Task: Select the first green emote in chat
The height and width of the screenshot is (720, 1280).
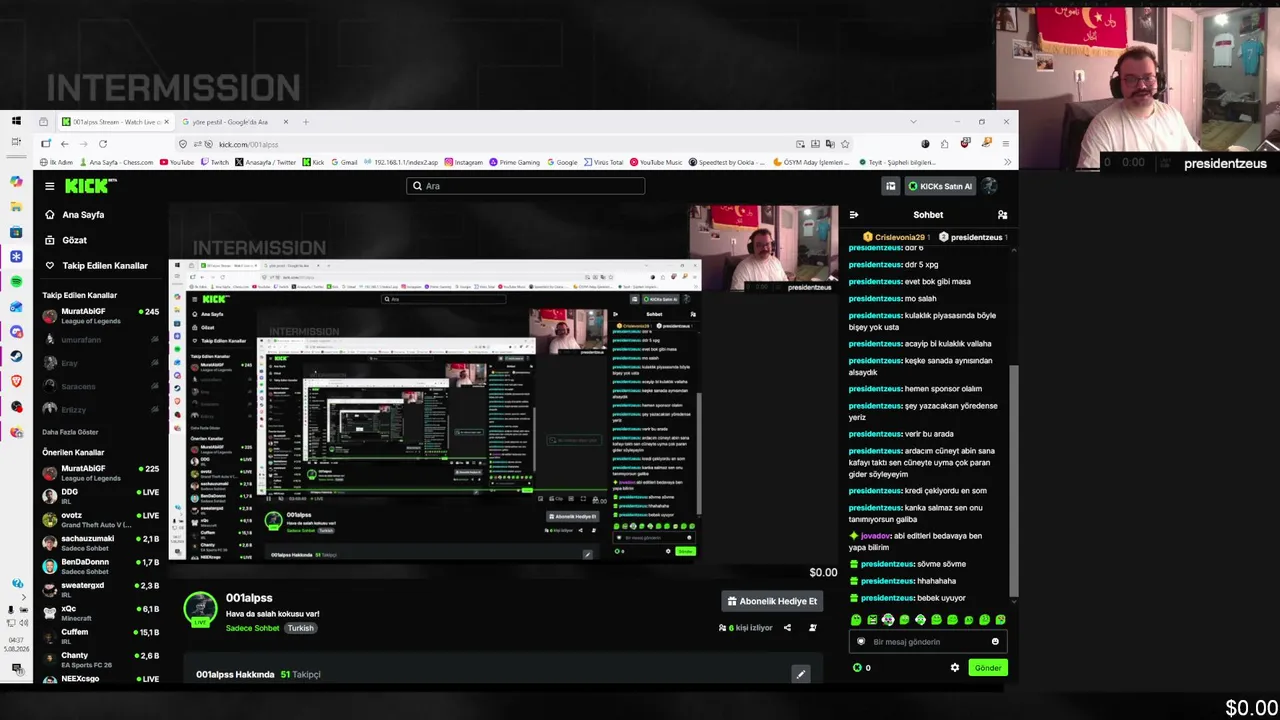Action: [x=856, y=620]
